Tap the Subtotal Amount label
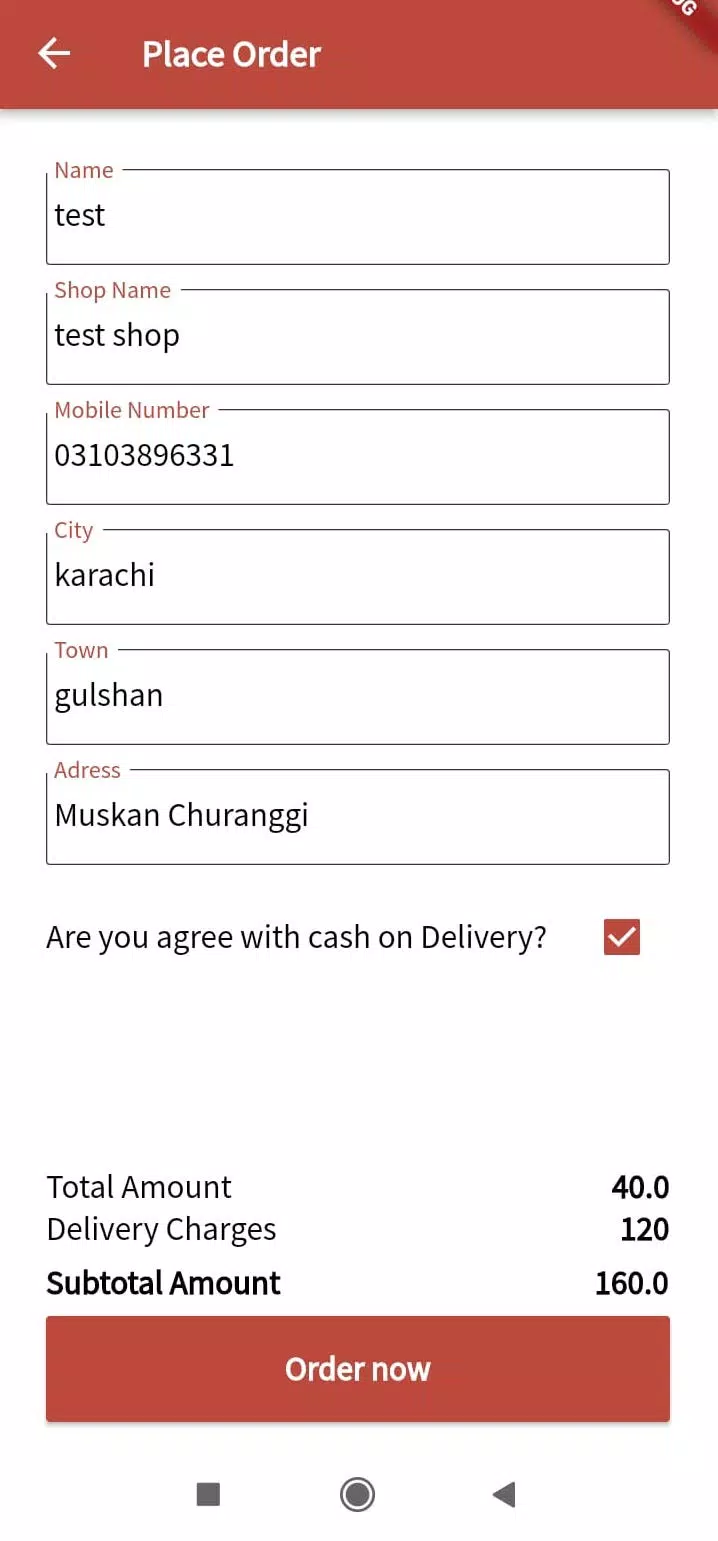The height and width of the screenshot is (1541, 718). coord(163,1283)
